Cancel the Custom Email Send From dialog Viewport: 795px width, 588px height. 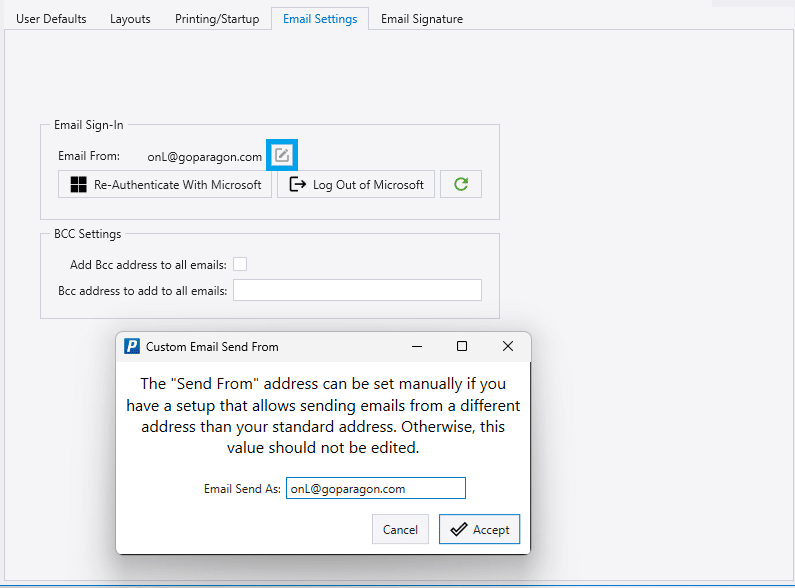coord(400,529)
